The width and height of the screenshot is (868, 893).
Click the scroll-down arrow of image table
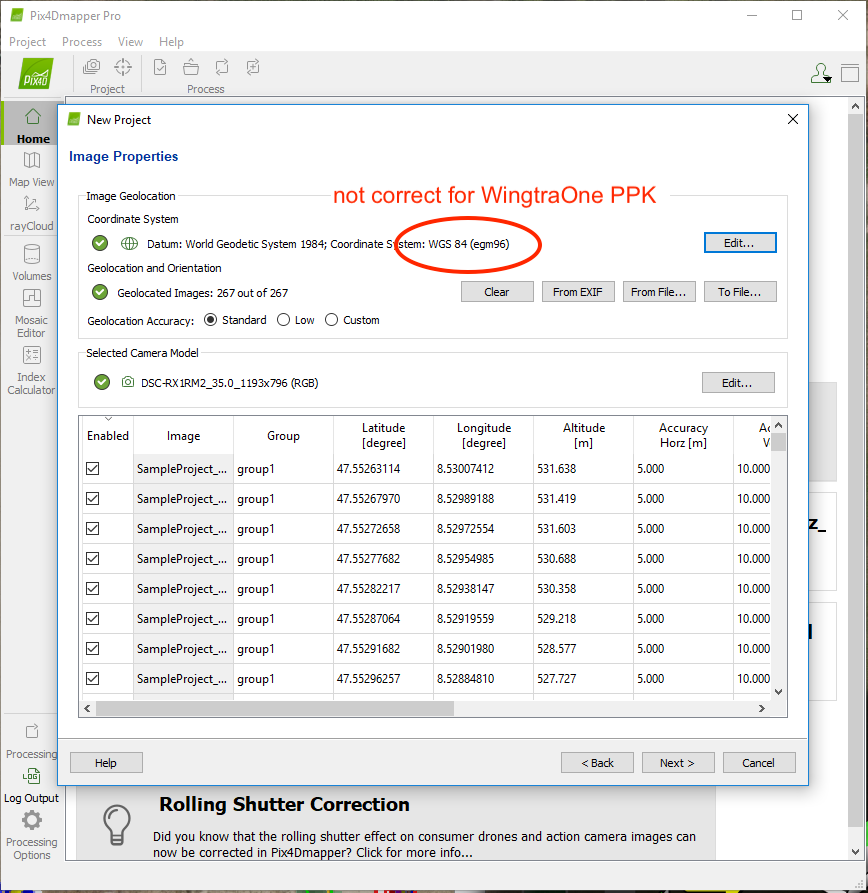pos(778,691)
